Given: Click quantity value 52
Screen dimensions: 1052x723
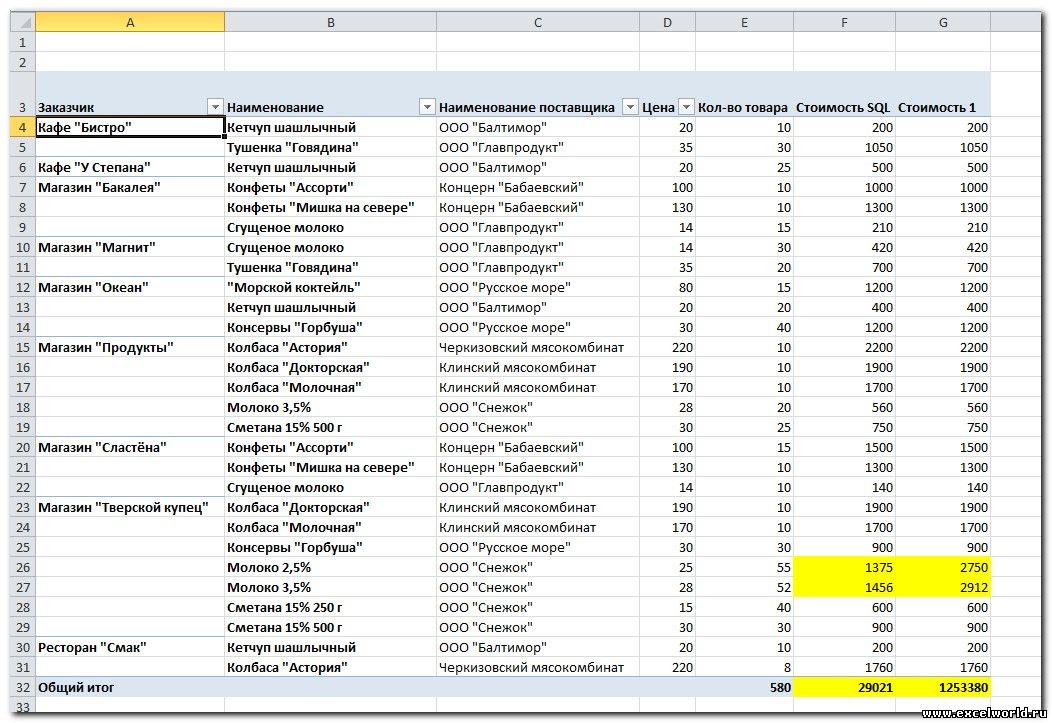Looking at the screenshot, I should (x=744, y=587).
